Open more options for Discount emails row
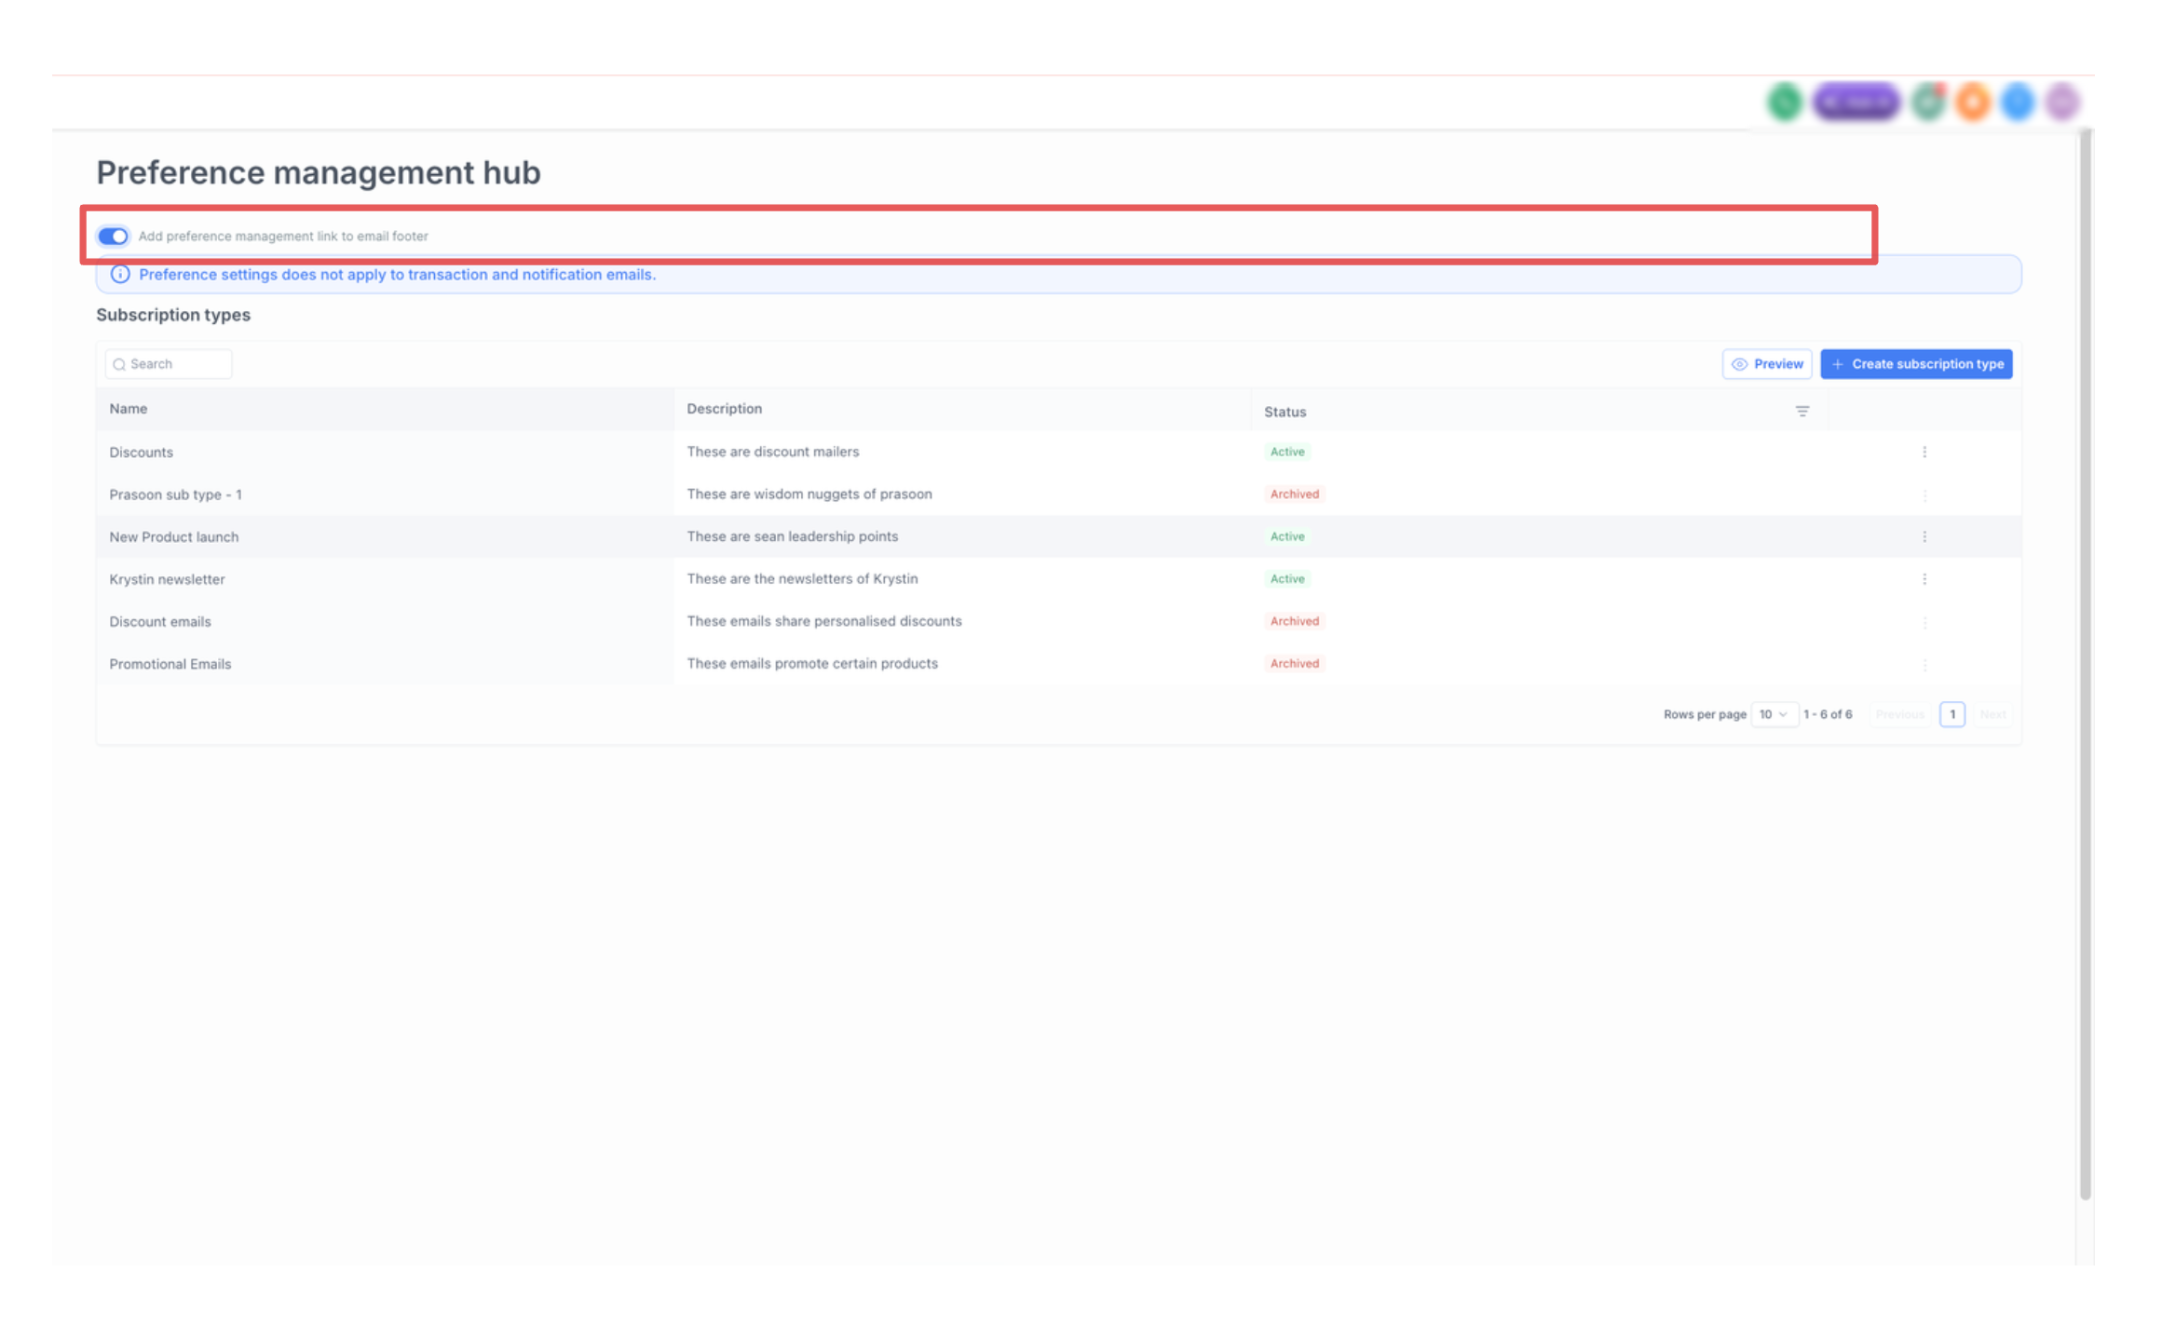2176x1326 pixels. pos(1924,622)
